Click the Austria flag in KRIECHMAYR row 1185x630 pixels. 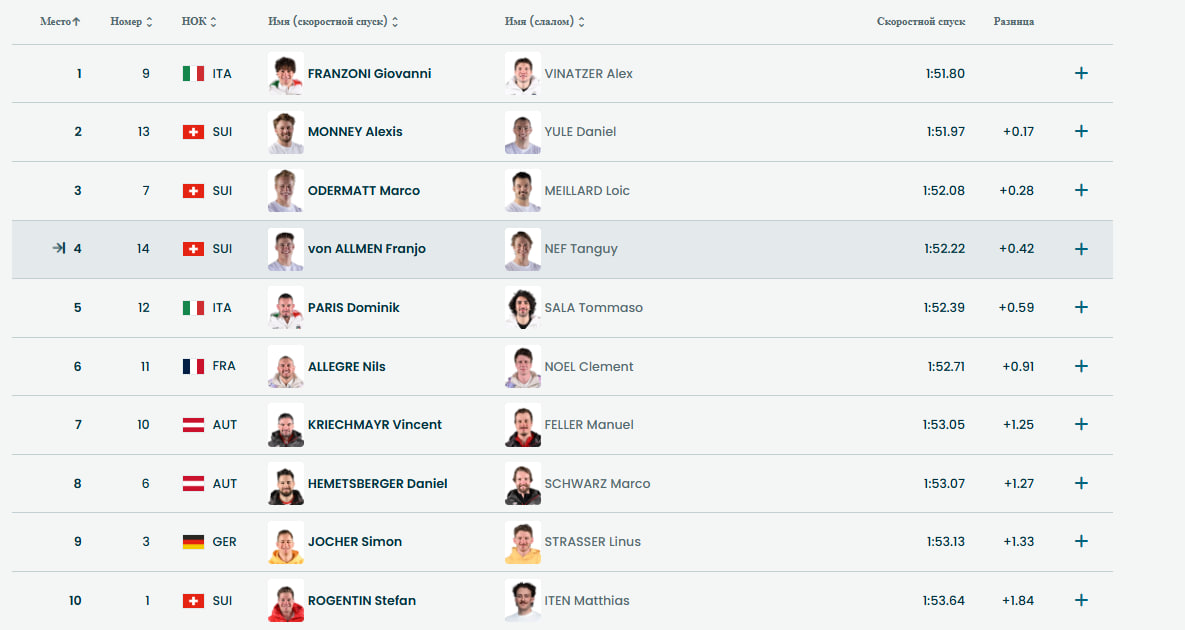193,425
